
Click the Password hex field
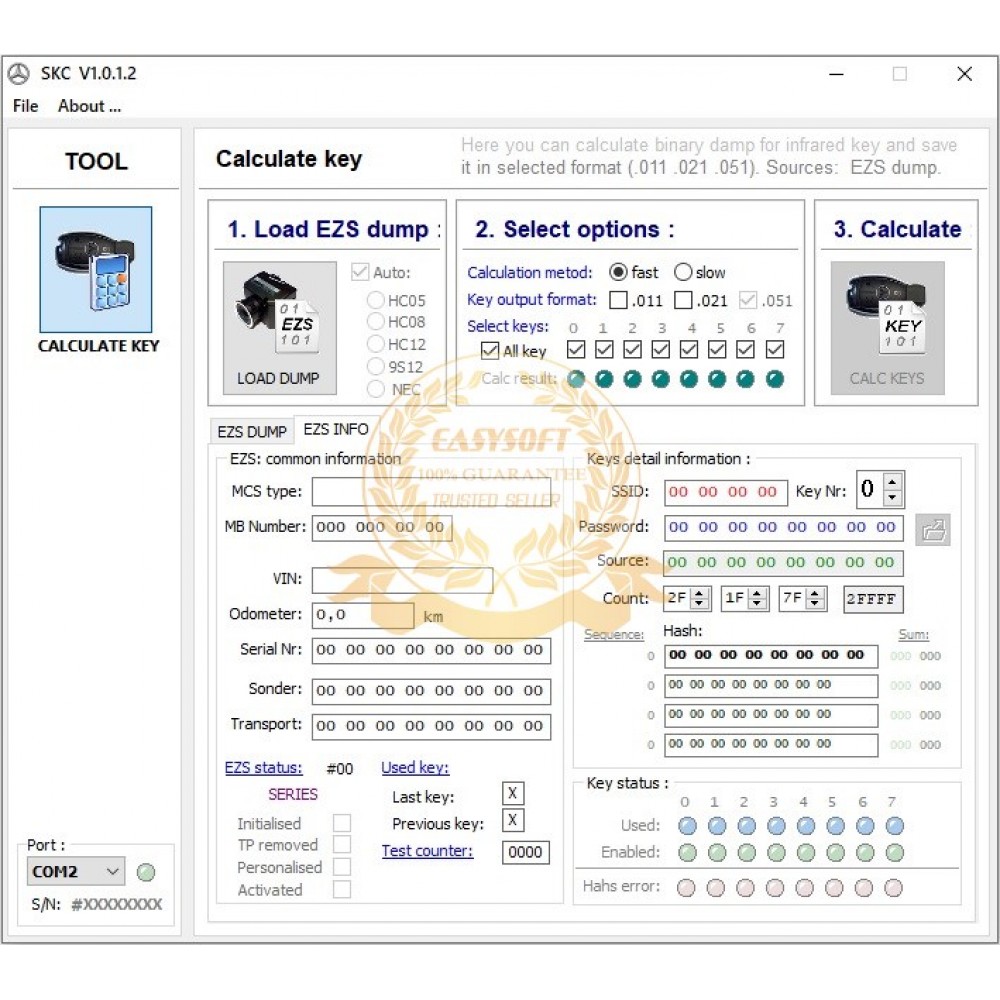[784, 528]
